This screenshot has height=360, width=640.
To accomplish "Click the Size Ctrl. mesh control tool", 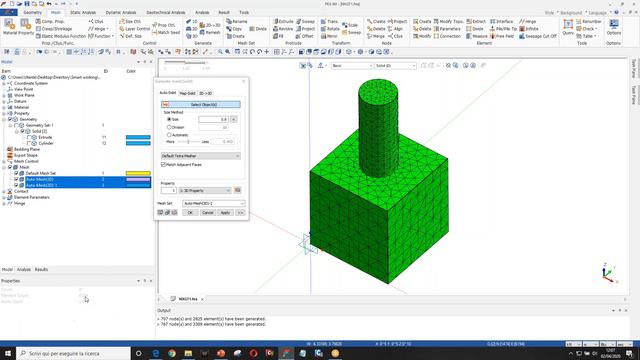I will [130, 21].
